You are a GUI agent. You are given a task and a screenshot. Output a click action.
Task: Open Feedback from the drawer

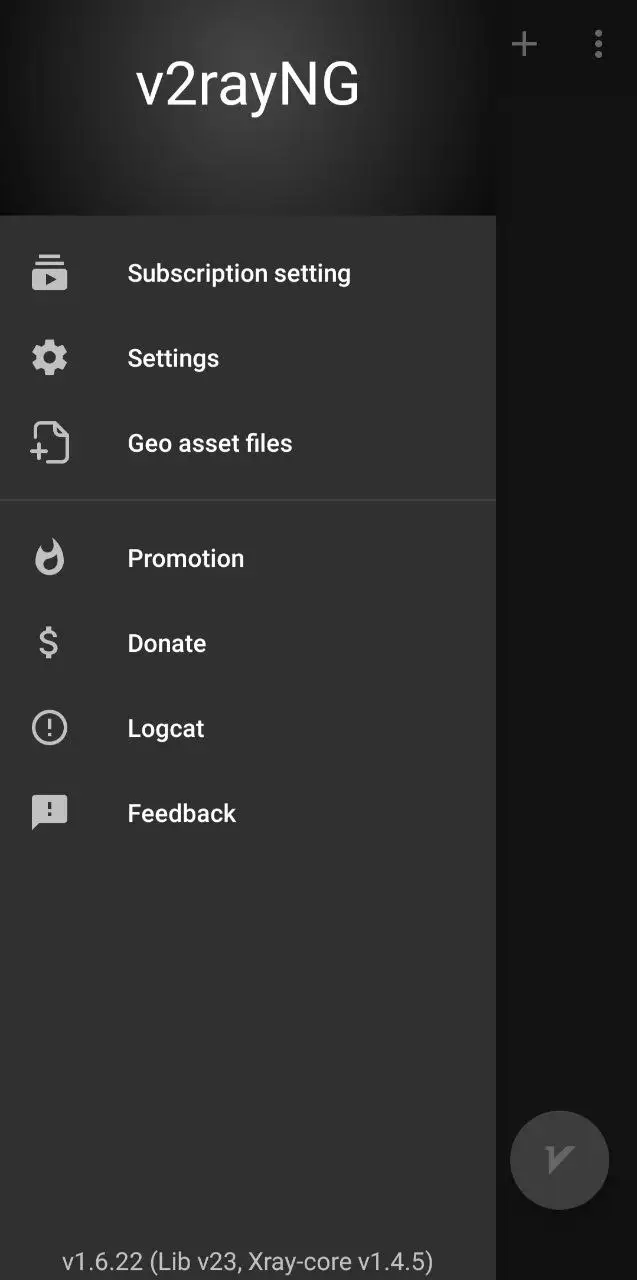tap(248, 813)
